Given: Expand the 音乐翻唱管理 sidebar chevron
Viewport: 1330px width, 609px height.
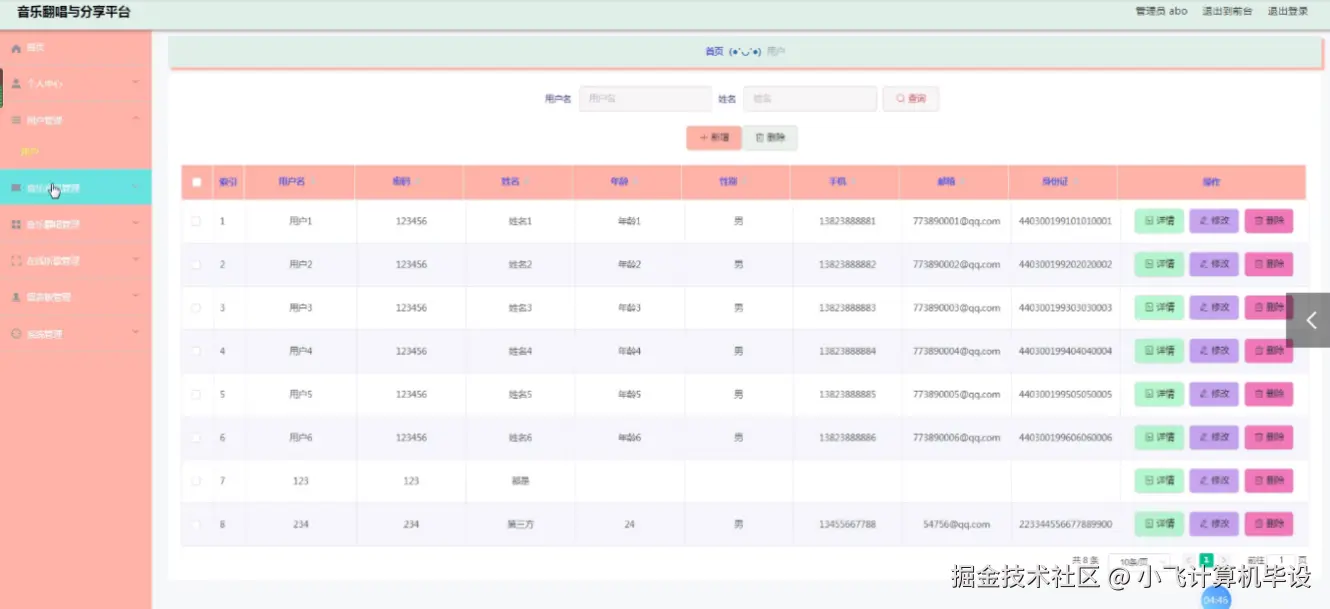Looking at the screenshot, I should [136, 224].
